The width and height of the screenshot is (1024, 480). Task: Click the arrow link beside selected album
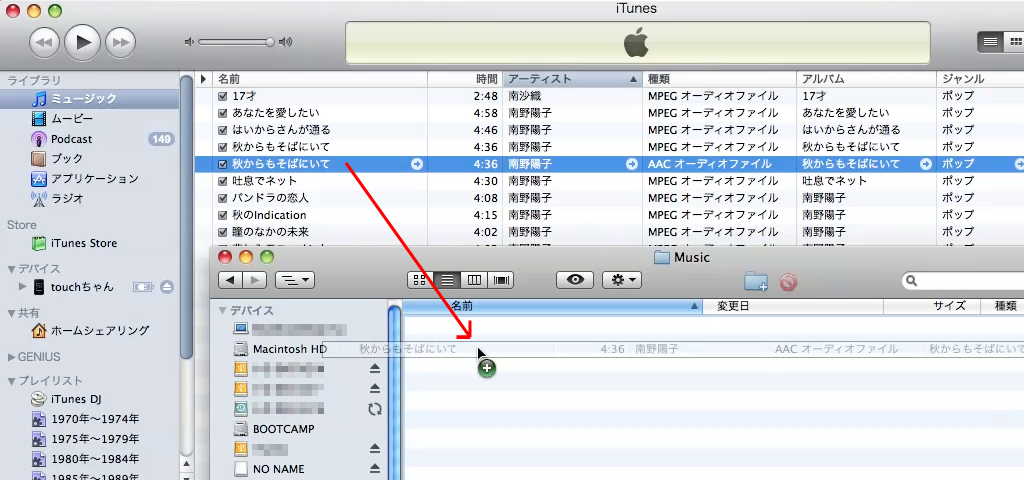[925, 164]
